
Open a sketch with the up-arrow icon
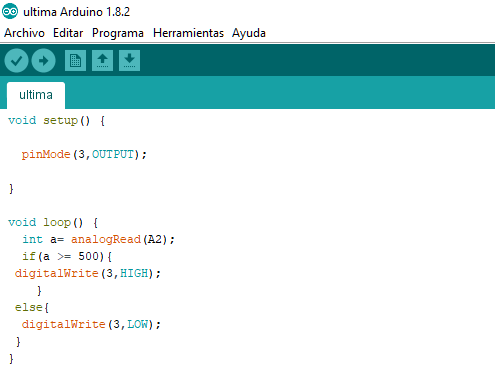102,60
